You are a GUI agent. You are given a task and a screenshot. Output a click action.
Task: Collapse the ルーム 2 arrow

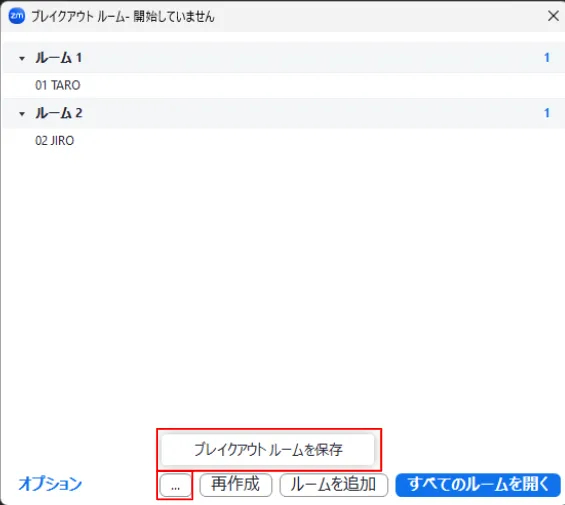22,114
